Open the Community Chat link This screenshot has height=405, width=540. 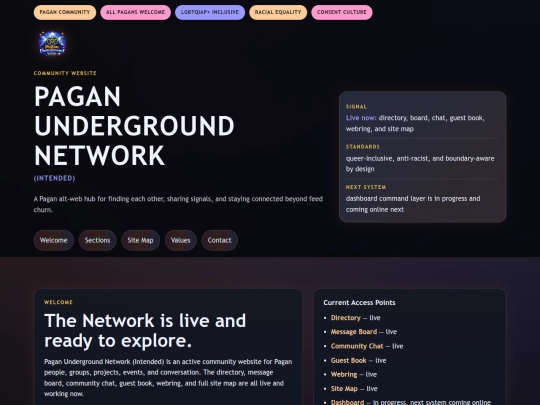pyautogui.click(x=357, y=346)
